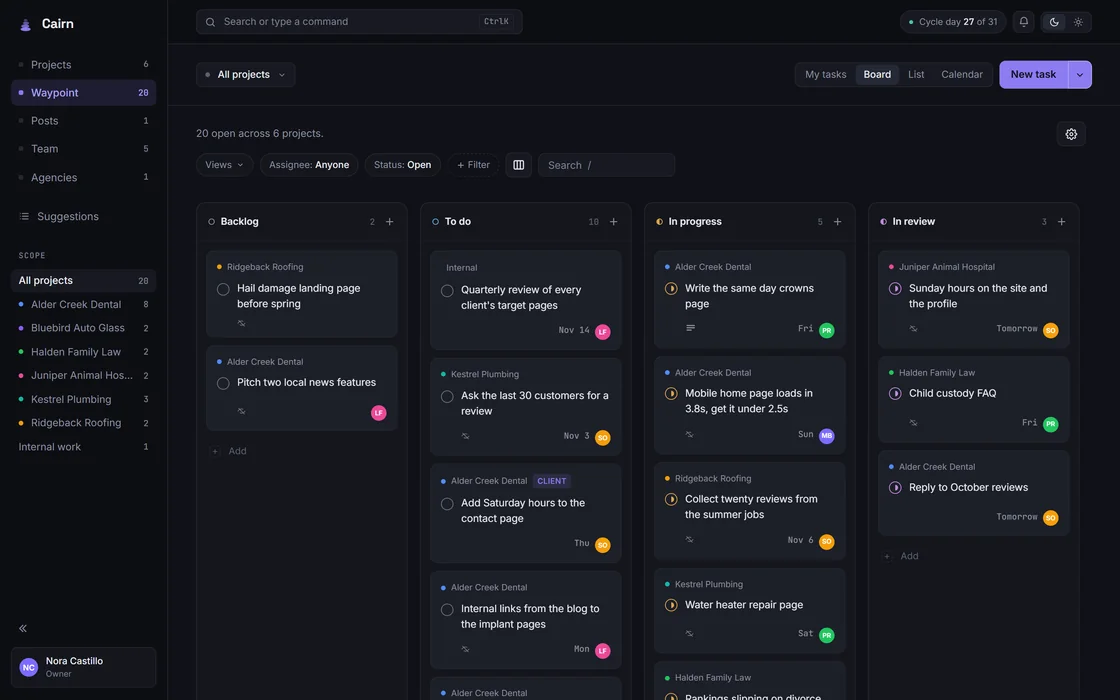Open the Views dropdown

[x=224, y=165]
